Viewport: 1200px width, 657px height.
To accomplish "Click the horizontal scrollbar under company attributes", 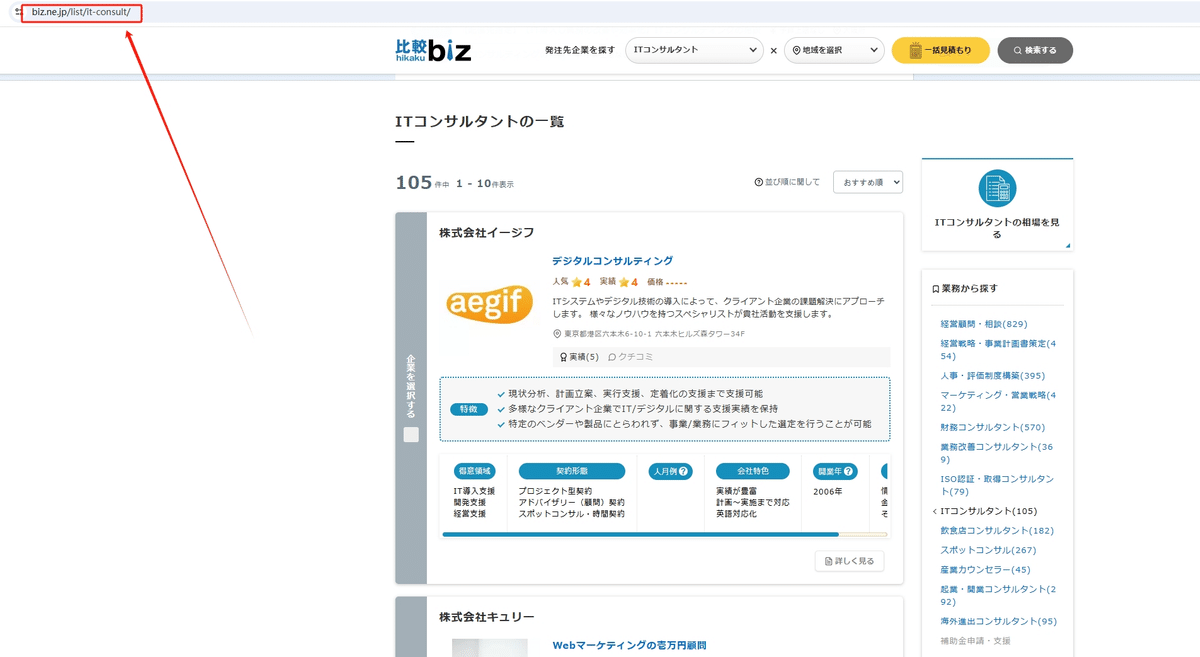I will (x=664, y=535).
